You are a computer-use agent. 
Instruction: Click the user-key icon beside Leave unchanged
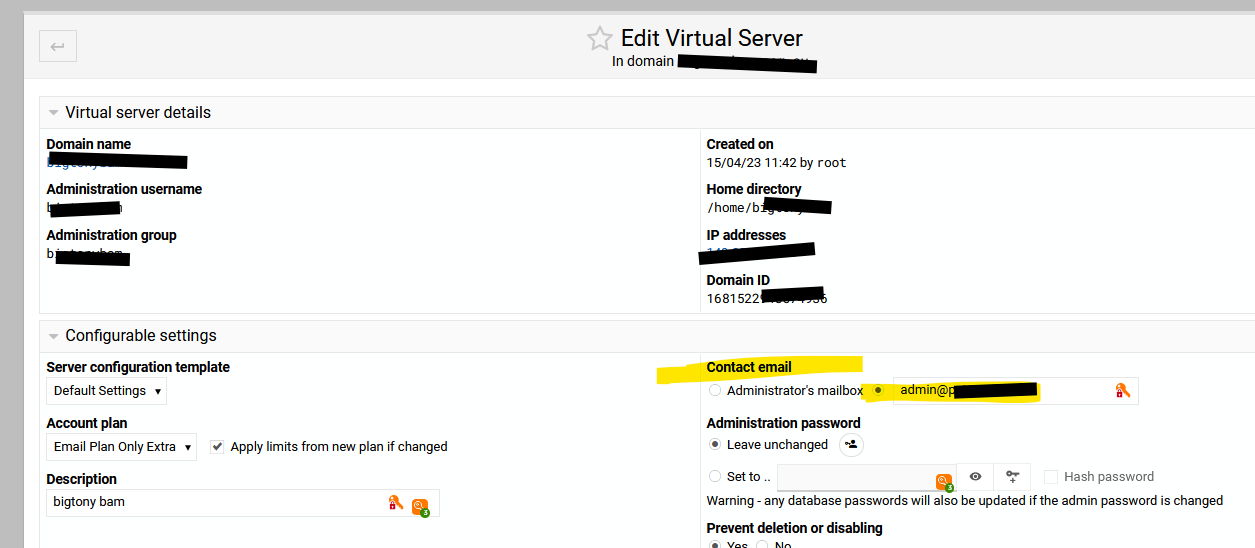click(851, 444)
